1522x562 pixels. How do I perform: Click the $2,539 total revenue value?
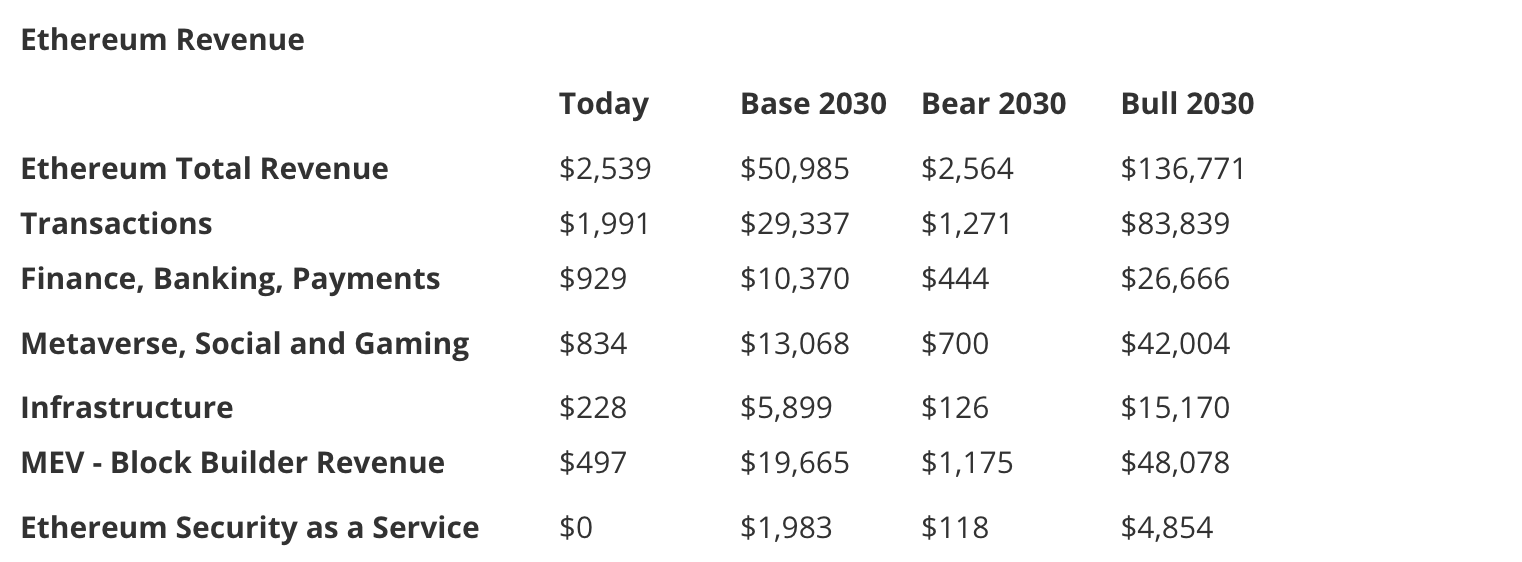point(604,168)
